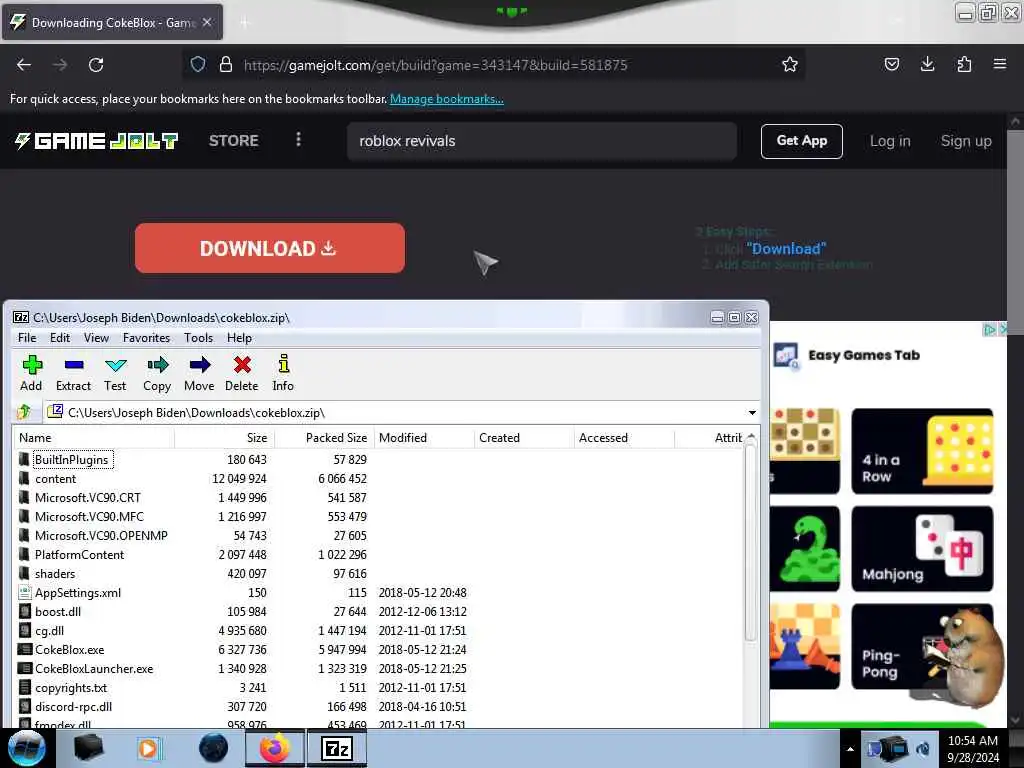This screenshot has width=1024, height=768.
Task: Click the taskbar clock showing 10:54 AM
Action: click(973, 748)
